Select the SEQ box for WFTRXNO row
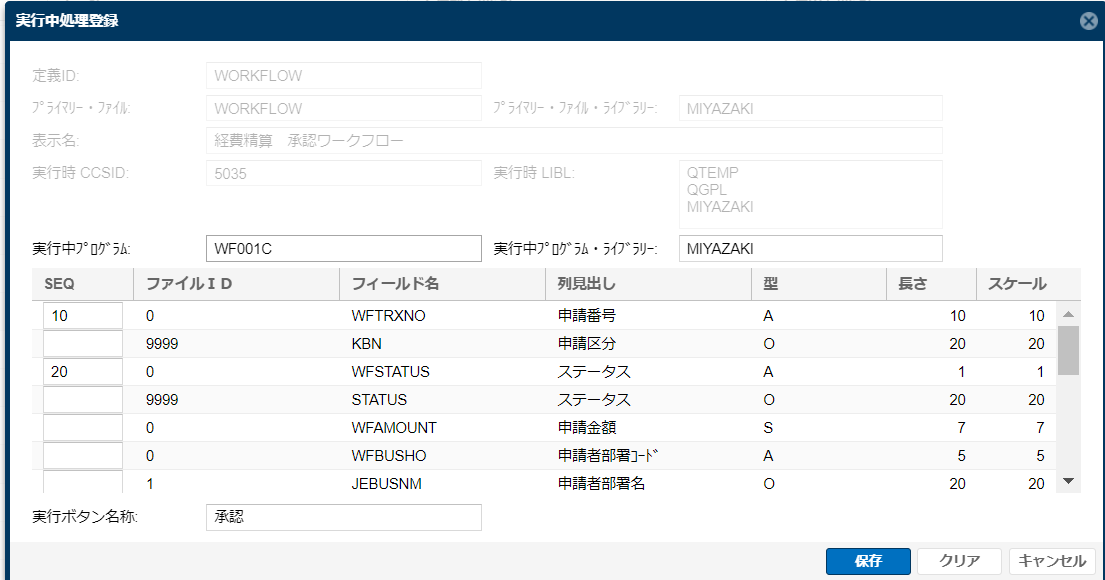This screenshot has height=580, width=1105. coord(82,316)
